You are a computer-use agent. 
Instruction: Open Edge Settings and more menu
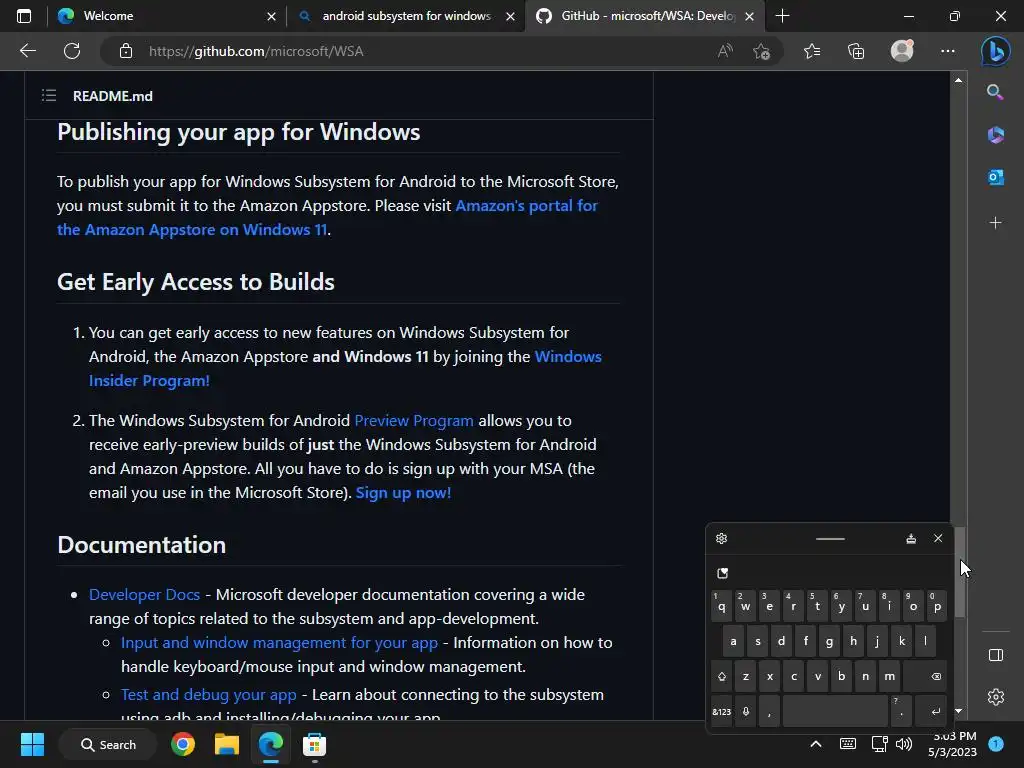coord(948,51)
